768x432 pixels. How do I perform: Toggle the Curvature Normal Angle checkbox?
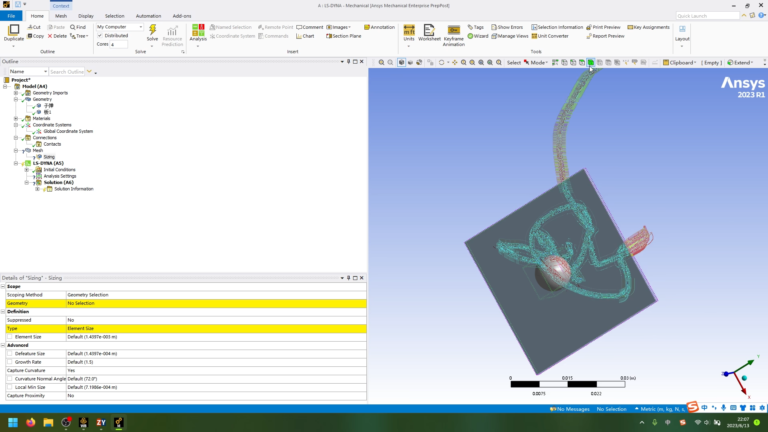point(10,379)
